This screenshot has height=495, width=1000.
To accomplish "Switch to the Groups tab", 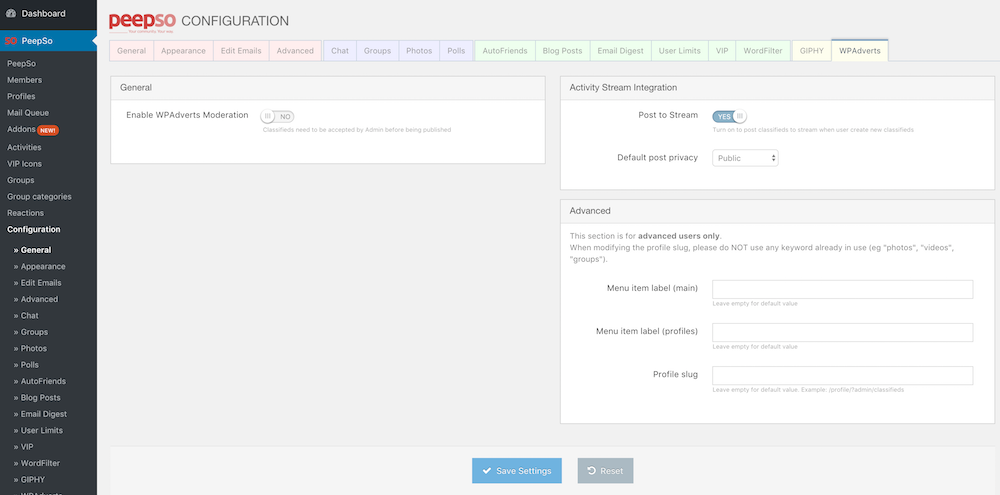I will [x=378, y=51].
